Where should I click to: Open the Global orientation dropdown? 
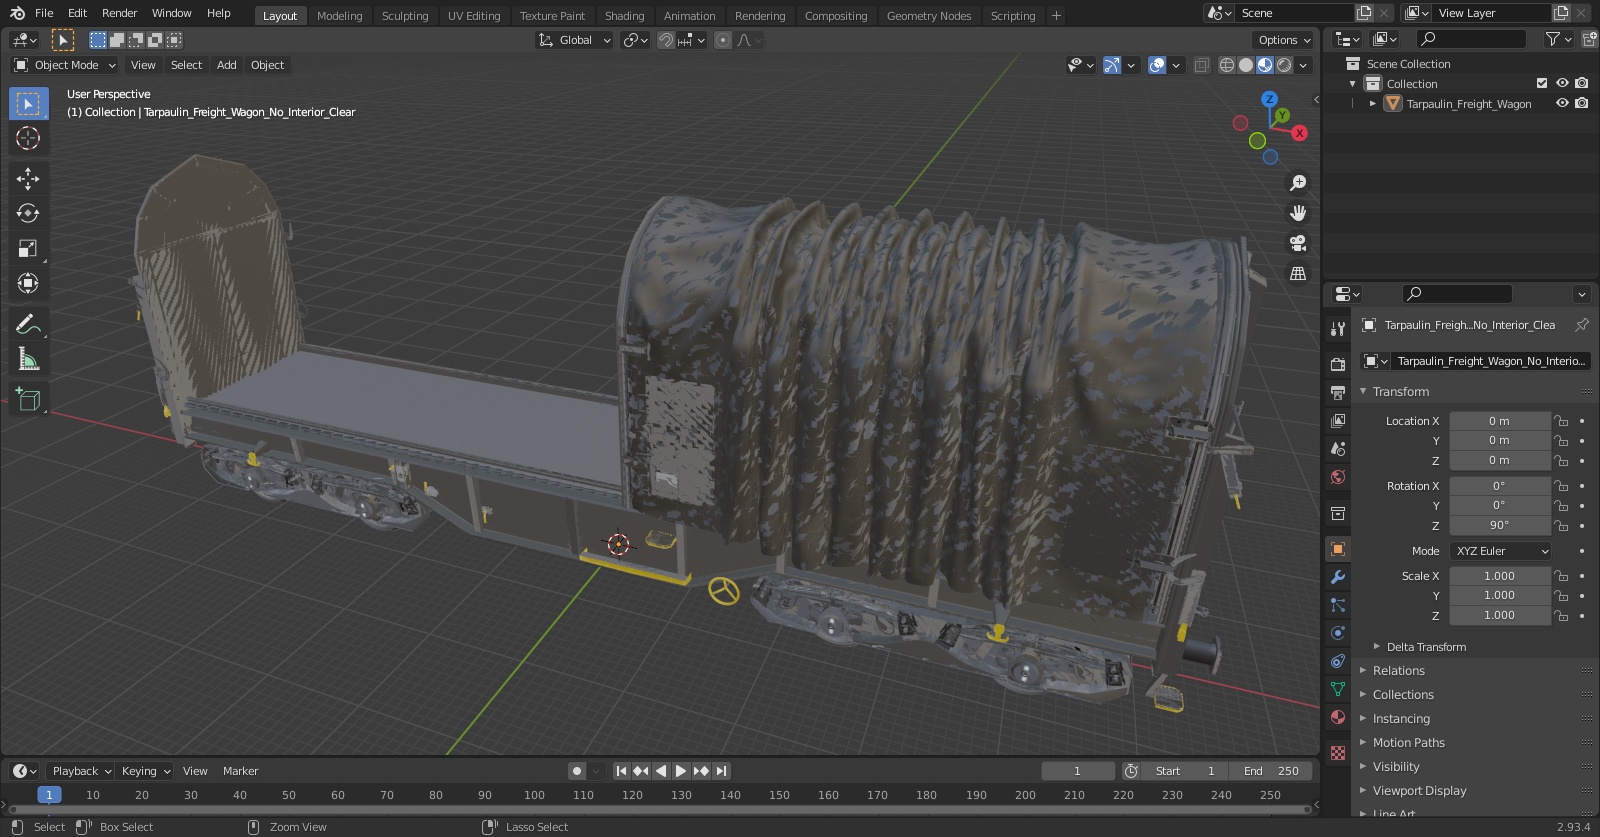point(574,40)
